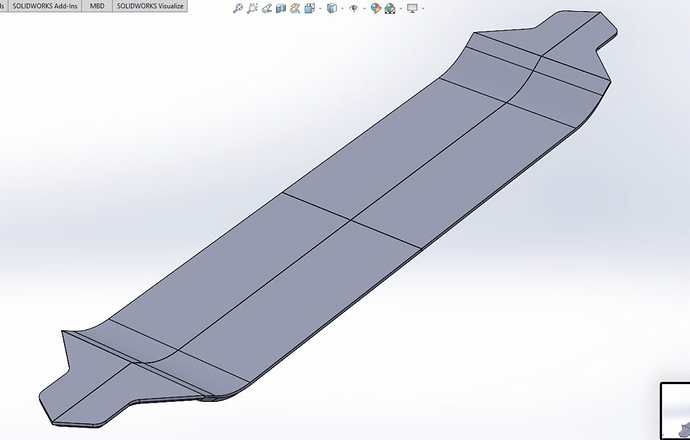Return to the Previous View
The width and height of the screenshot is (690, 440).
tap(266, 8)
